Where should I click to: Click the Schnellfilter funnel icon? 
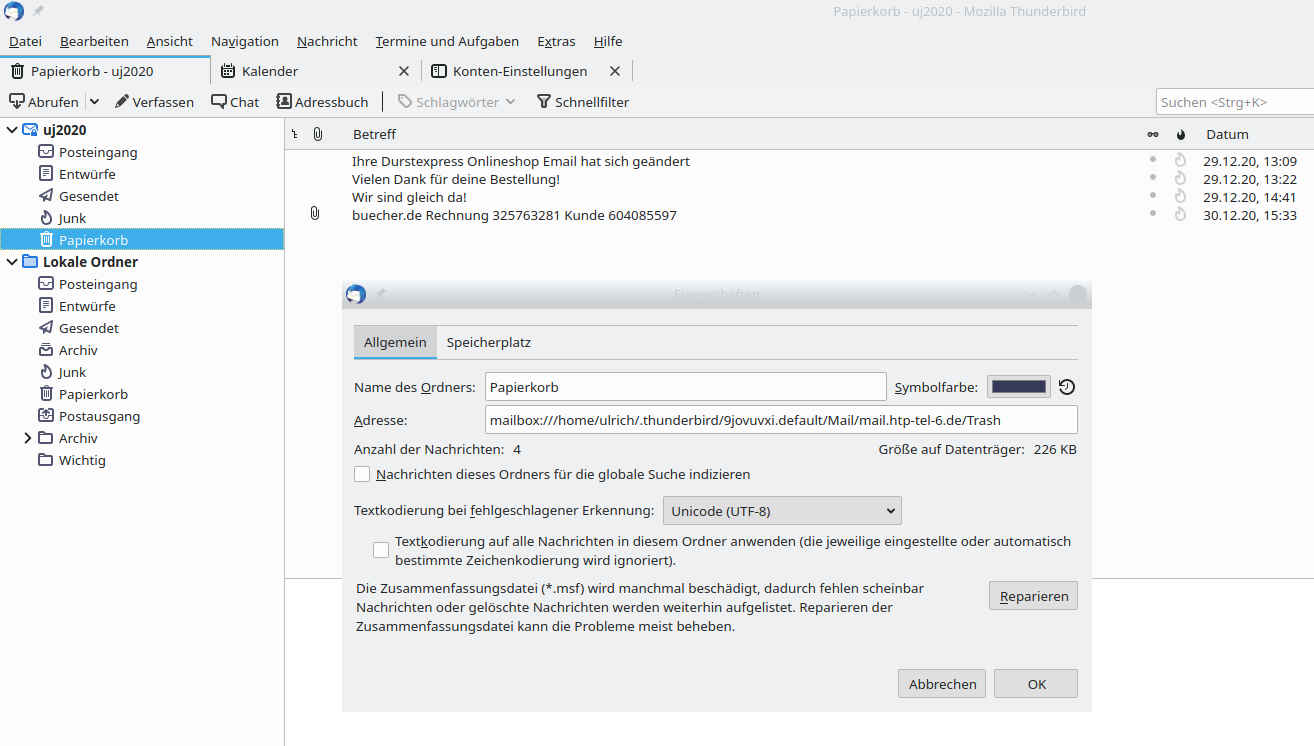coord(544,102)
